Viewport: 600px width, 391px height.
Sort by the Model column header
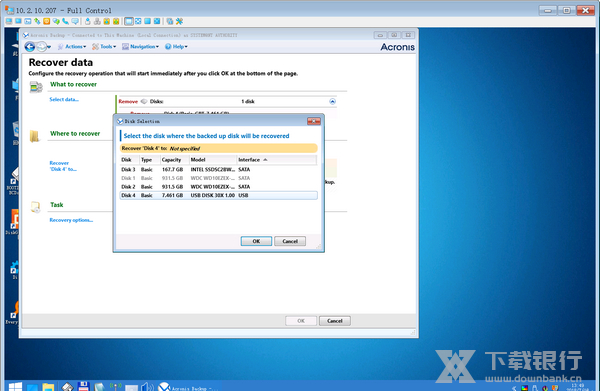click(x=213, y=160)
